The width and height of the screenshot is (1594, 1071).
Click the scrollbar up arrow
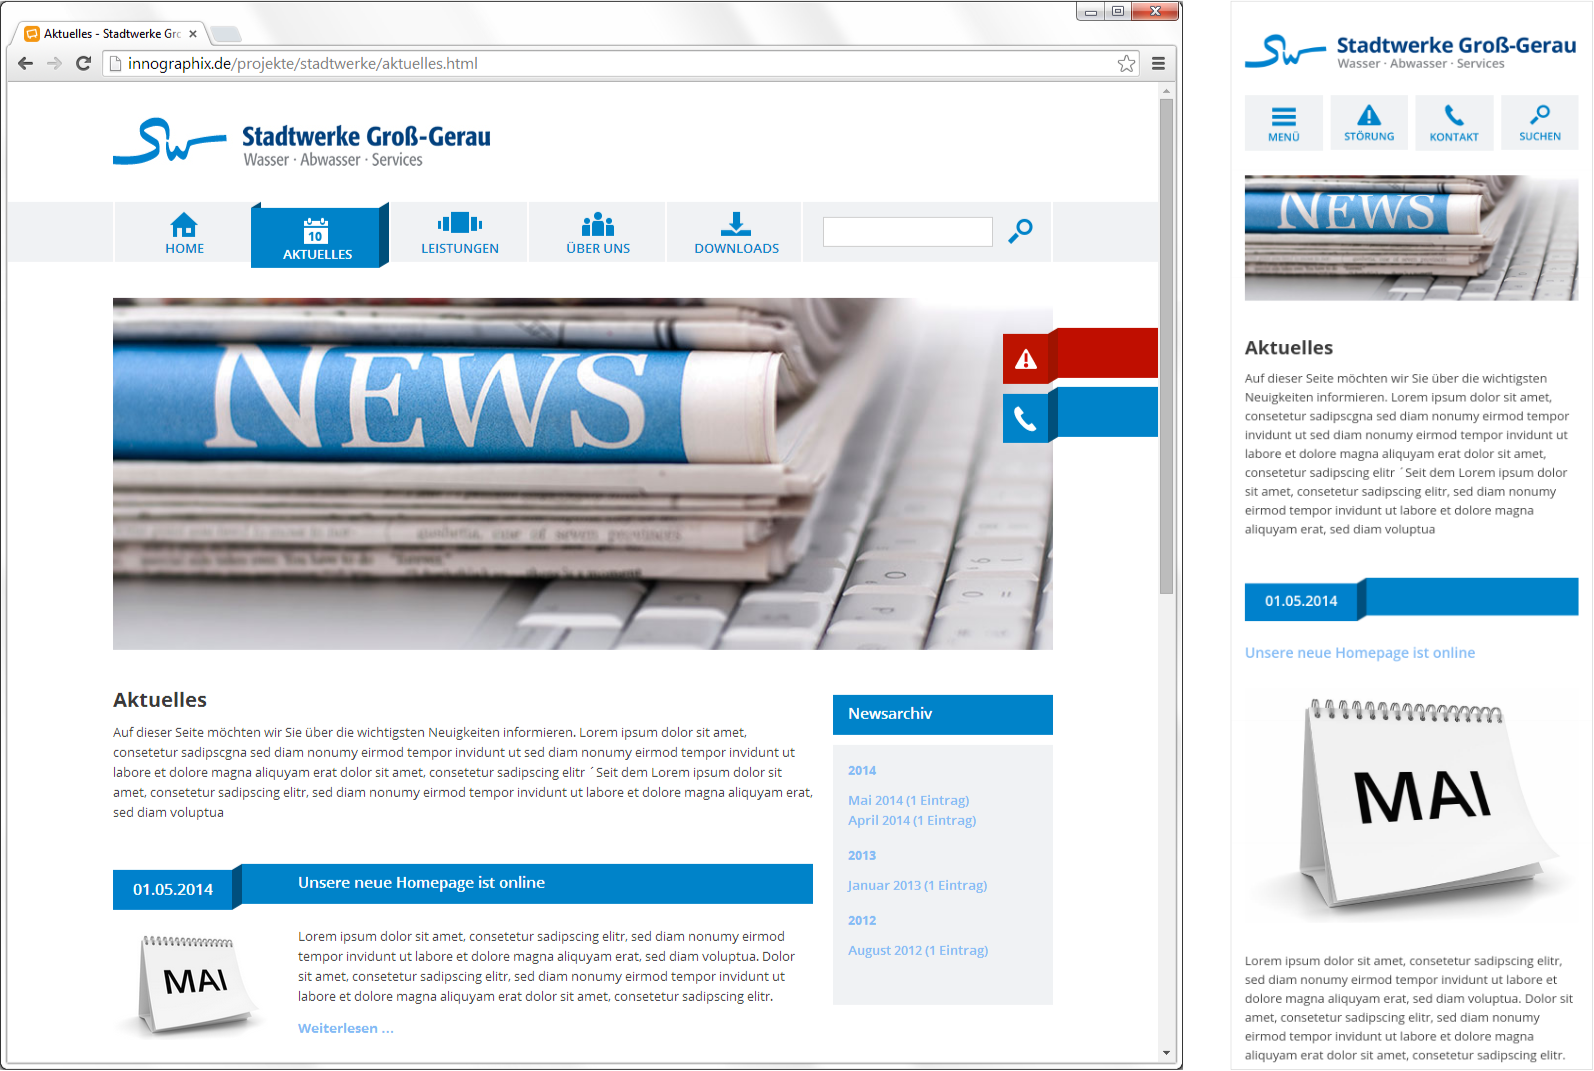pyautogui.click(x=1166, y=91)
